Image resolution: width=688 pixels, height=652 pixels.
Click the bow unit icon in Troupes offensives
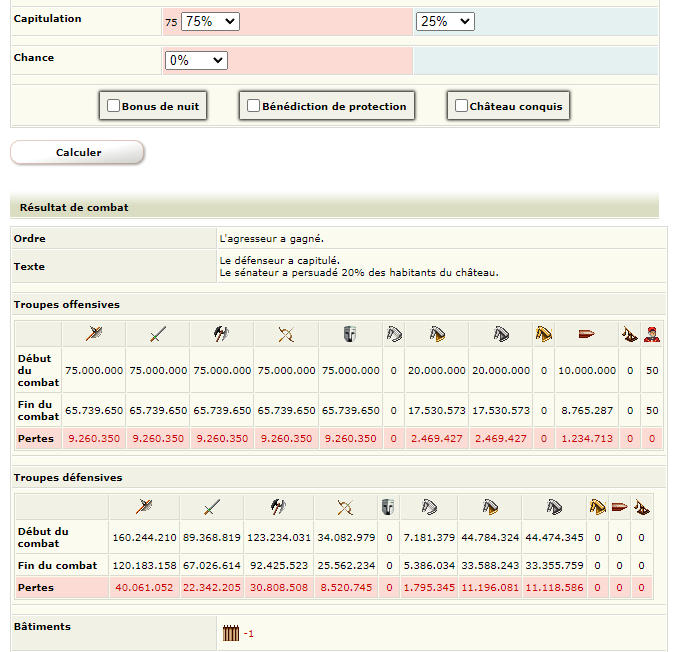tap(286, 334)
